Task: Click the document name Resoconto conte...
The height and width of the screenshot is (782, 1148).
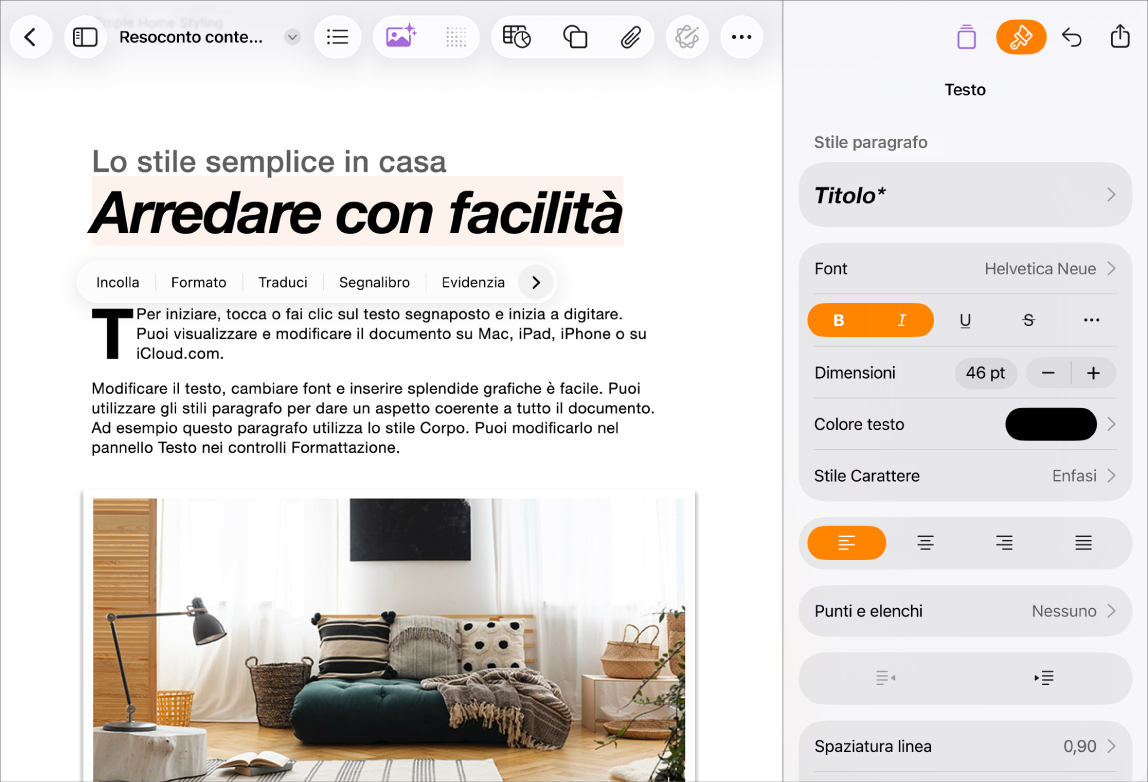Action: [x=191, y=37]
